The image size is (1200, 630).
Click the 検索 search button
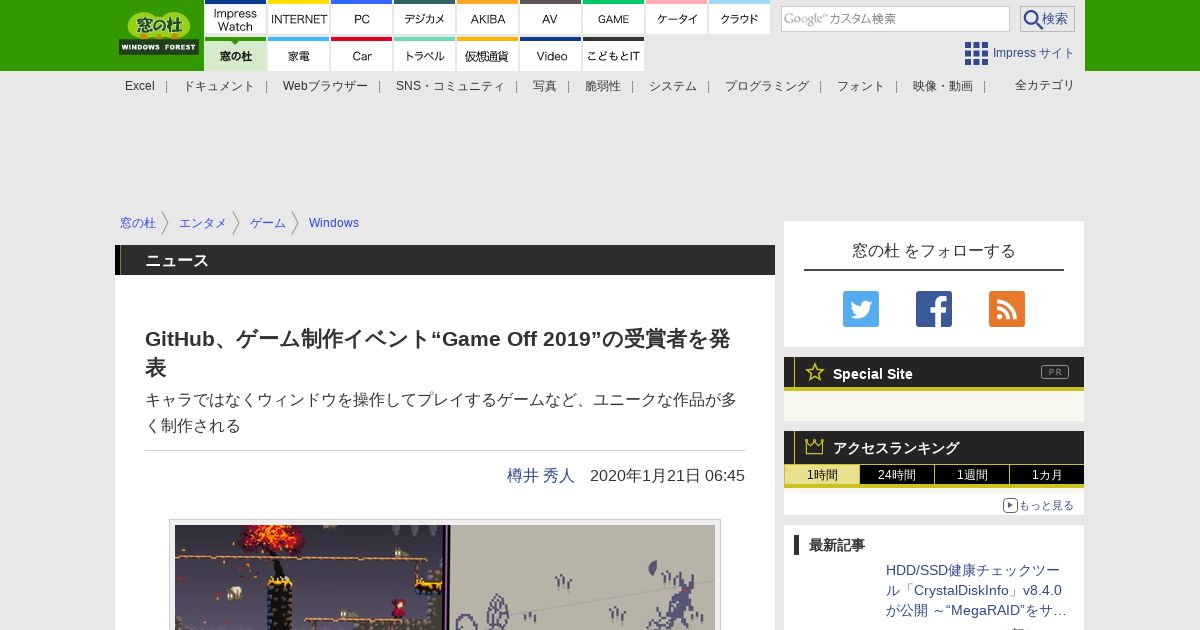pyautogui.click(x=1047, y=19)
